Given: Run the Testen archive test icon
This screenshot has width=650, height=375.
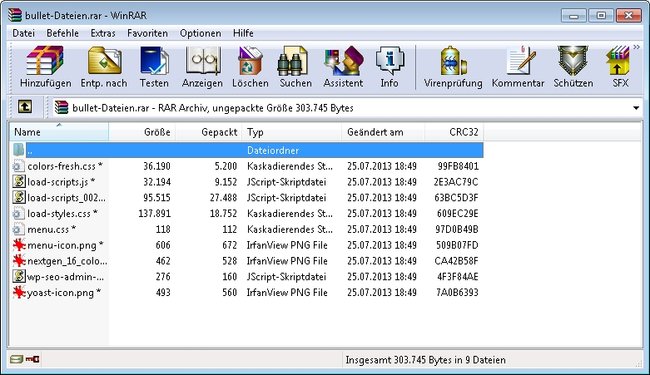Looking at the screenshot, I should (x=154, y=60).
